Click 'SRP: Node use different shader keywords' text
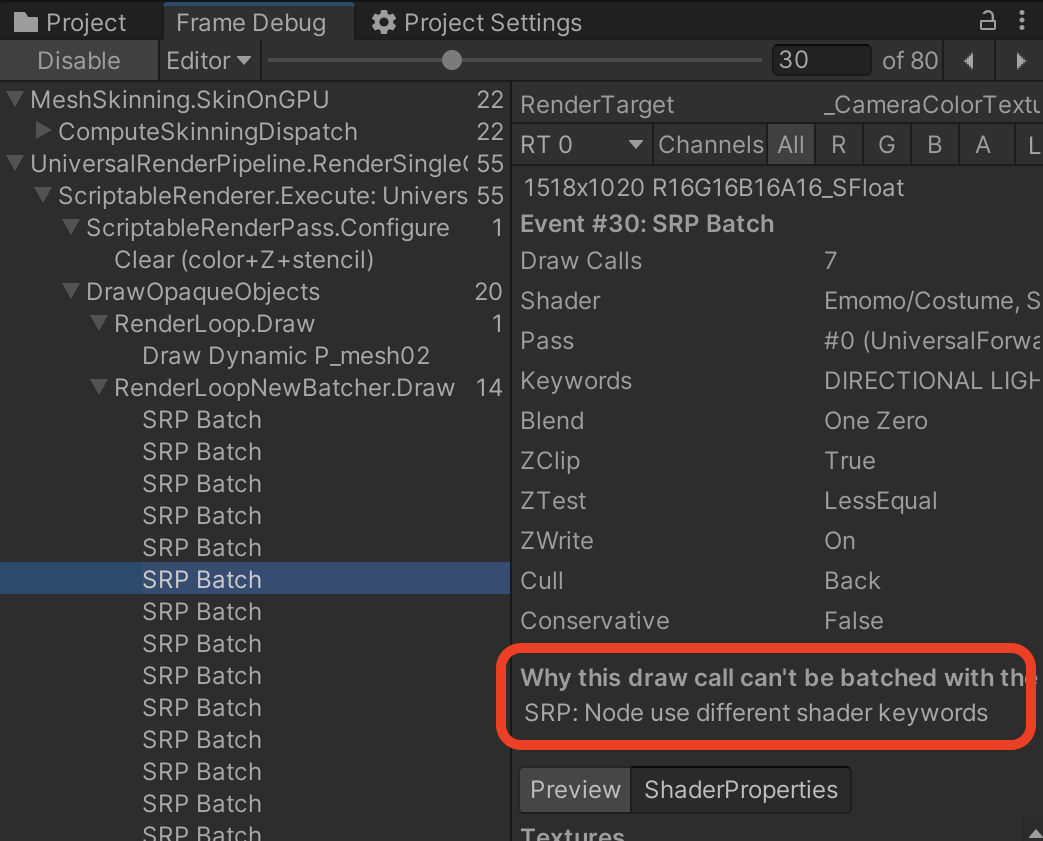The height and width of the screenshot is (841, 1043). click(756, 713)
